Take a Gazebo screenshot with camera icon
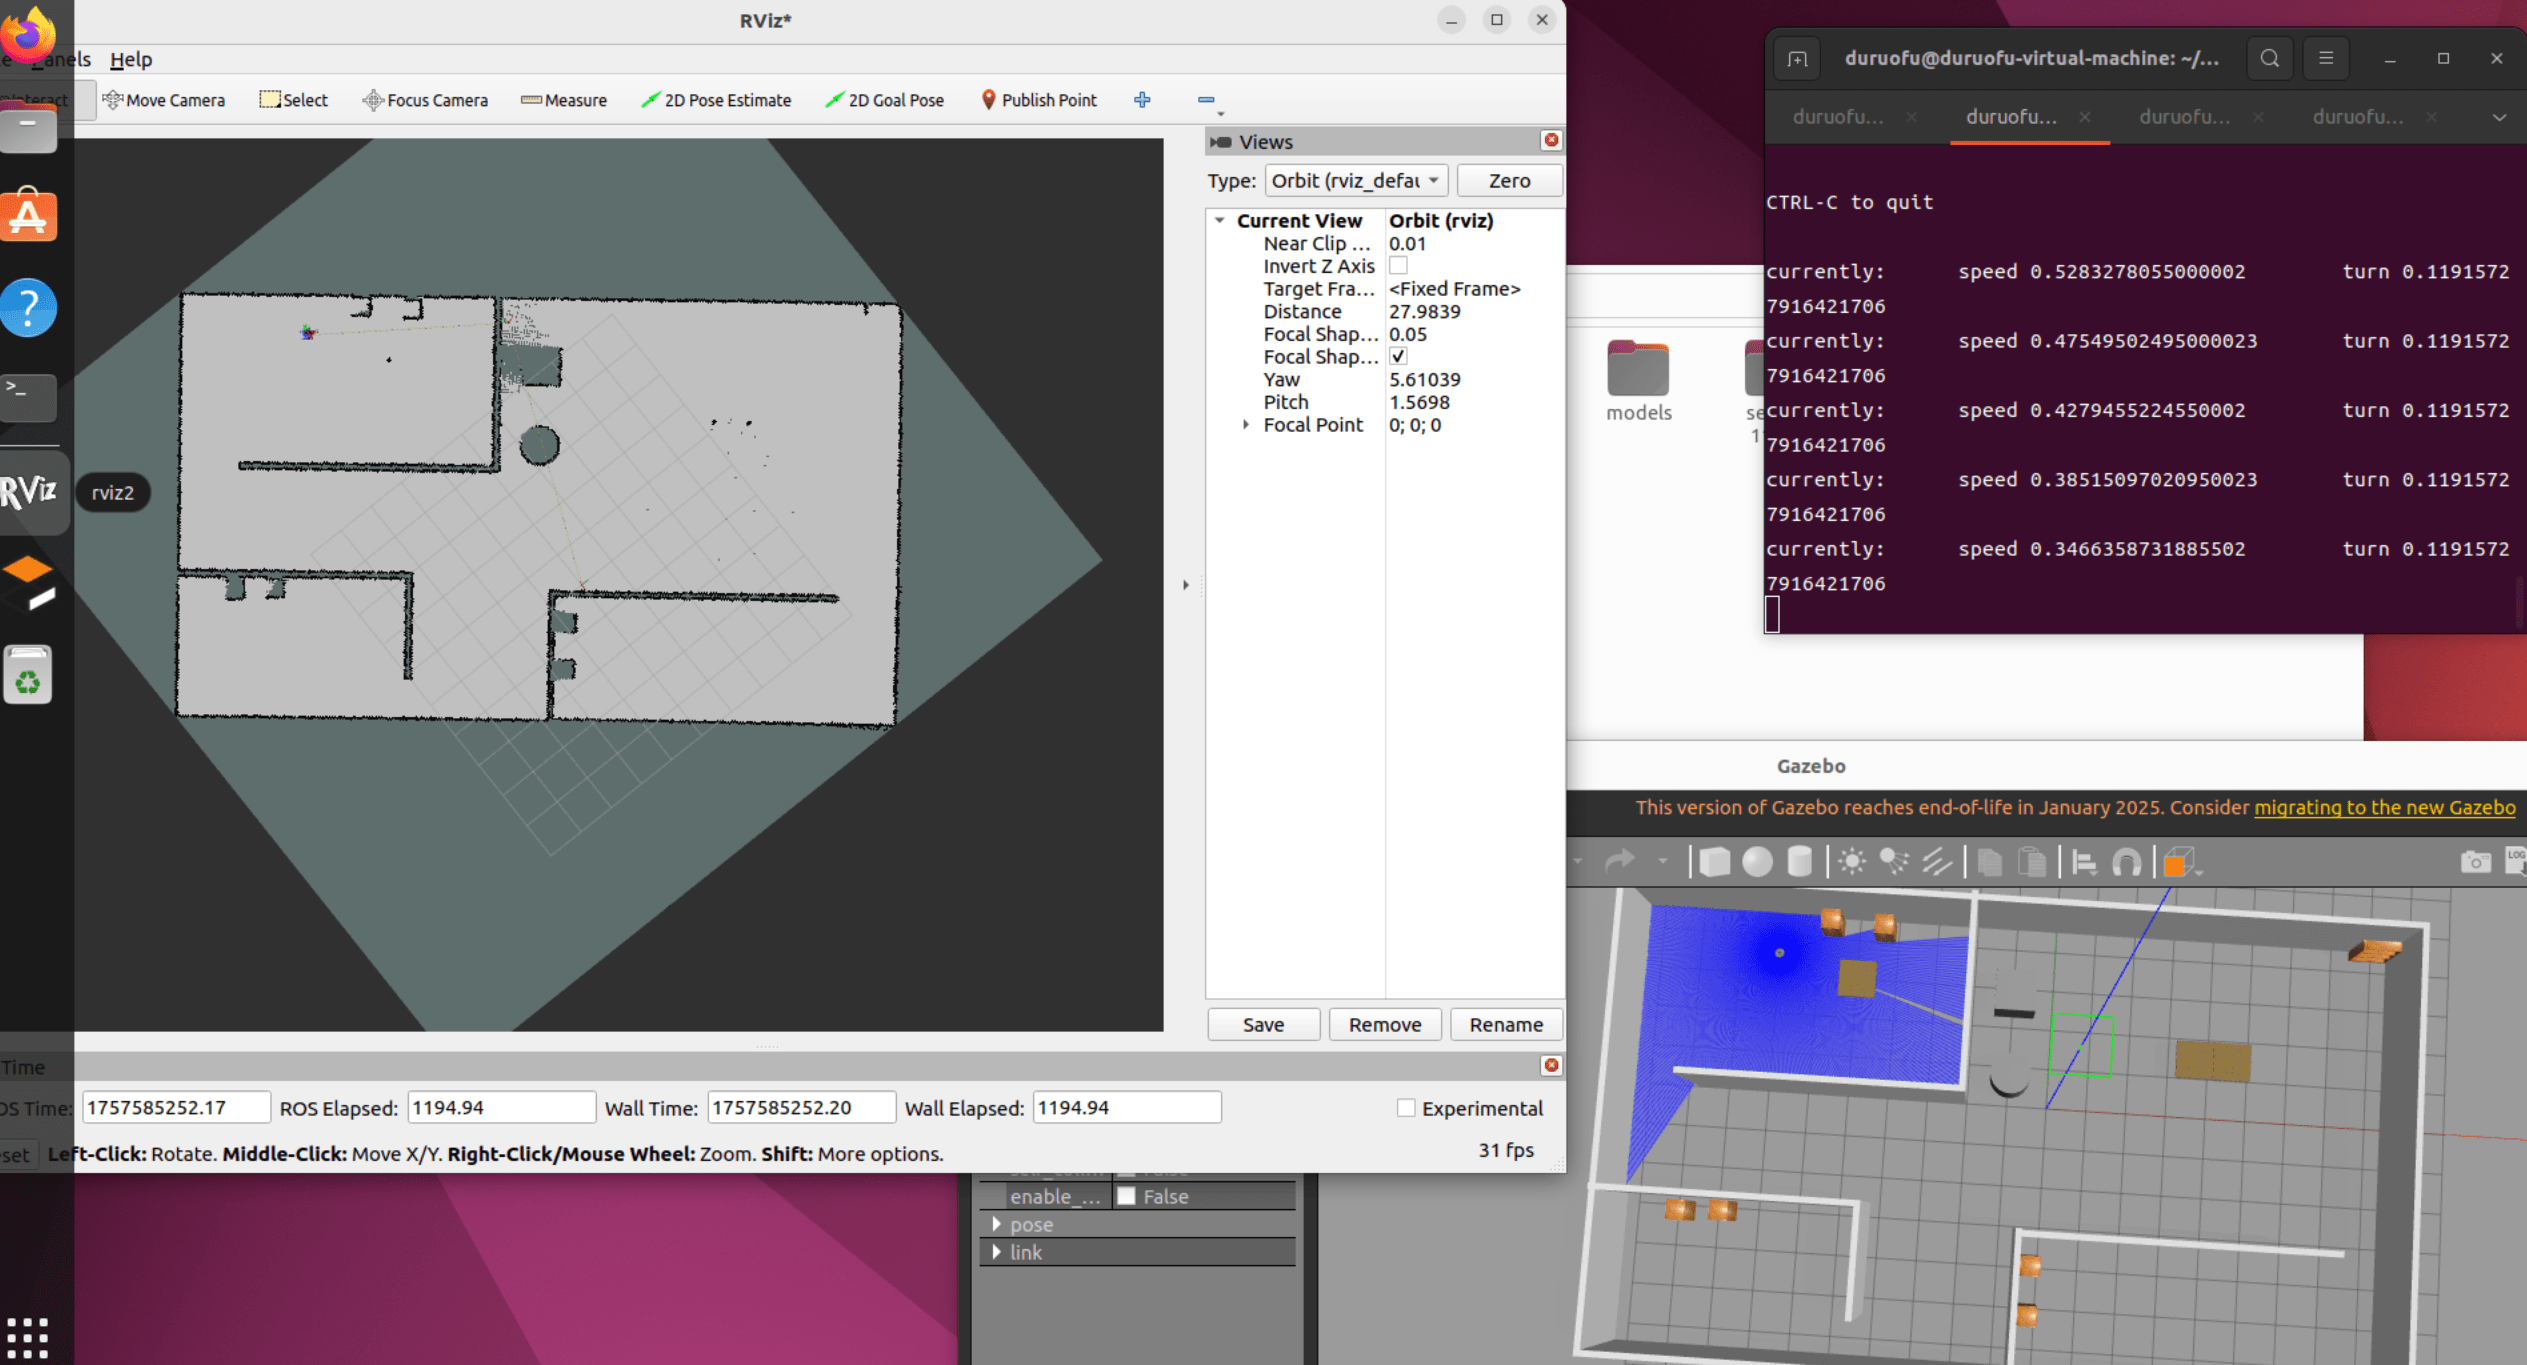The height and width of the screenshot is (1365, 2527). pos(2475,862)
